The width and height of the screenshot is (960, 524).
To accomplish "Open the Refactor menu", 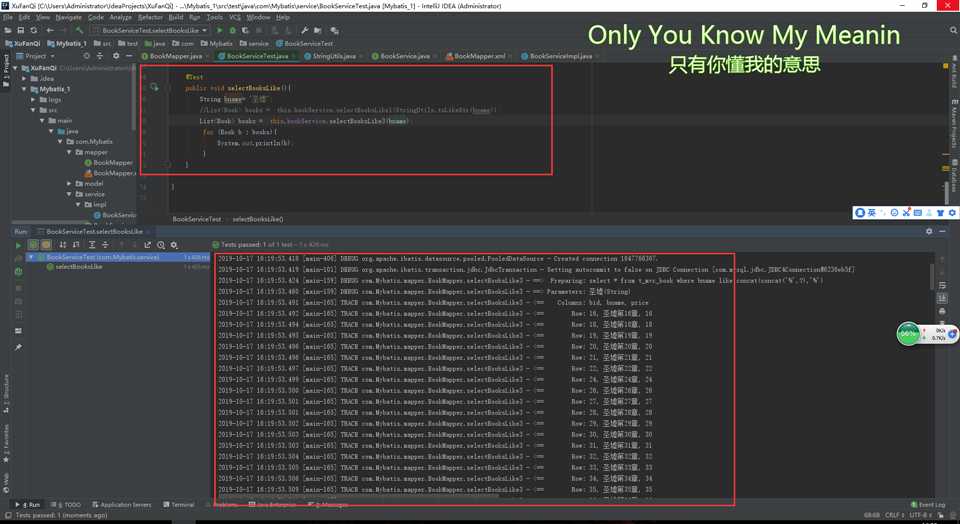I will pos(150,17).
